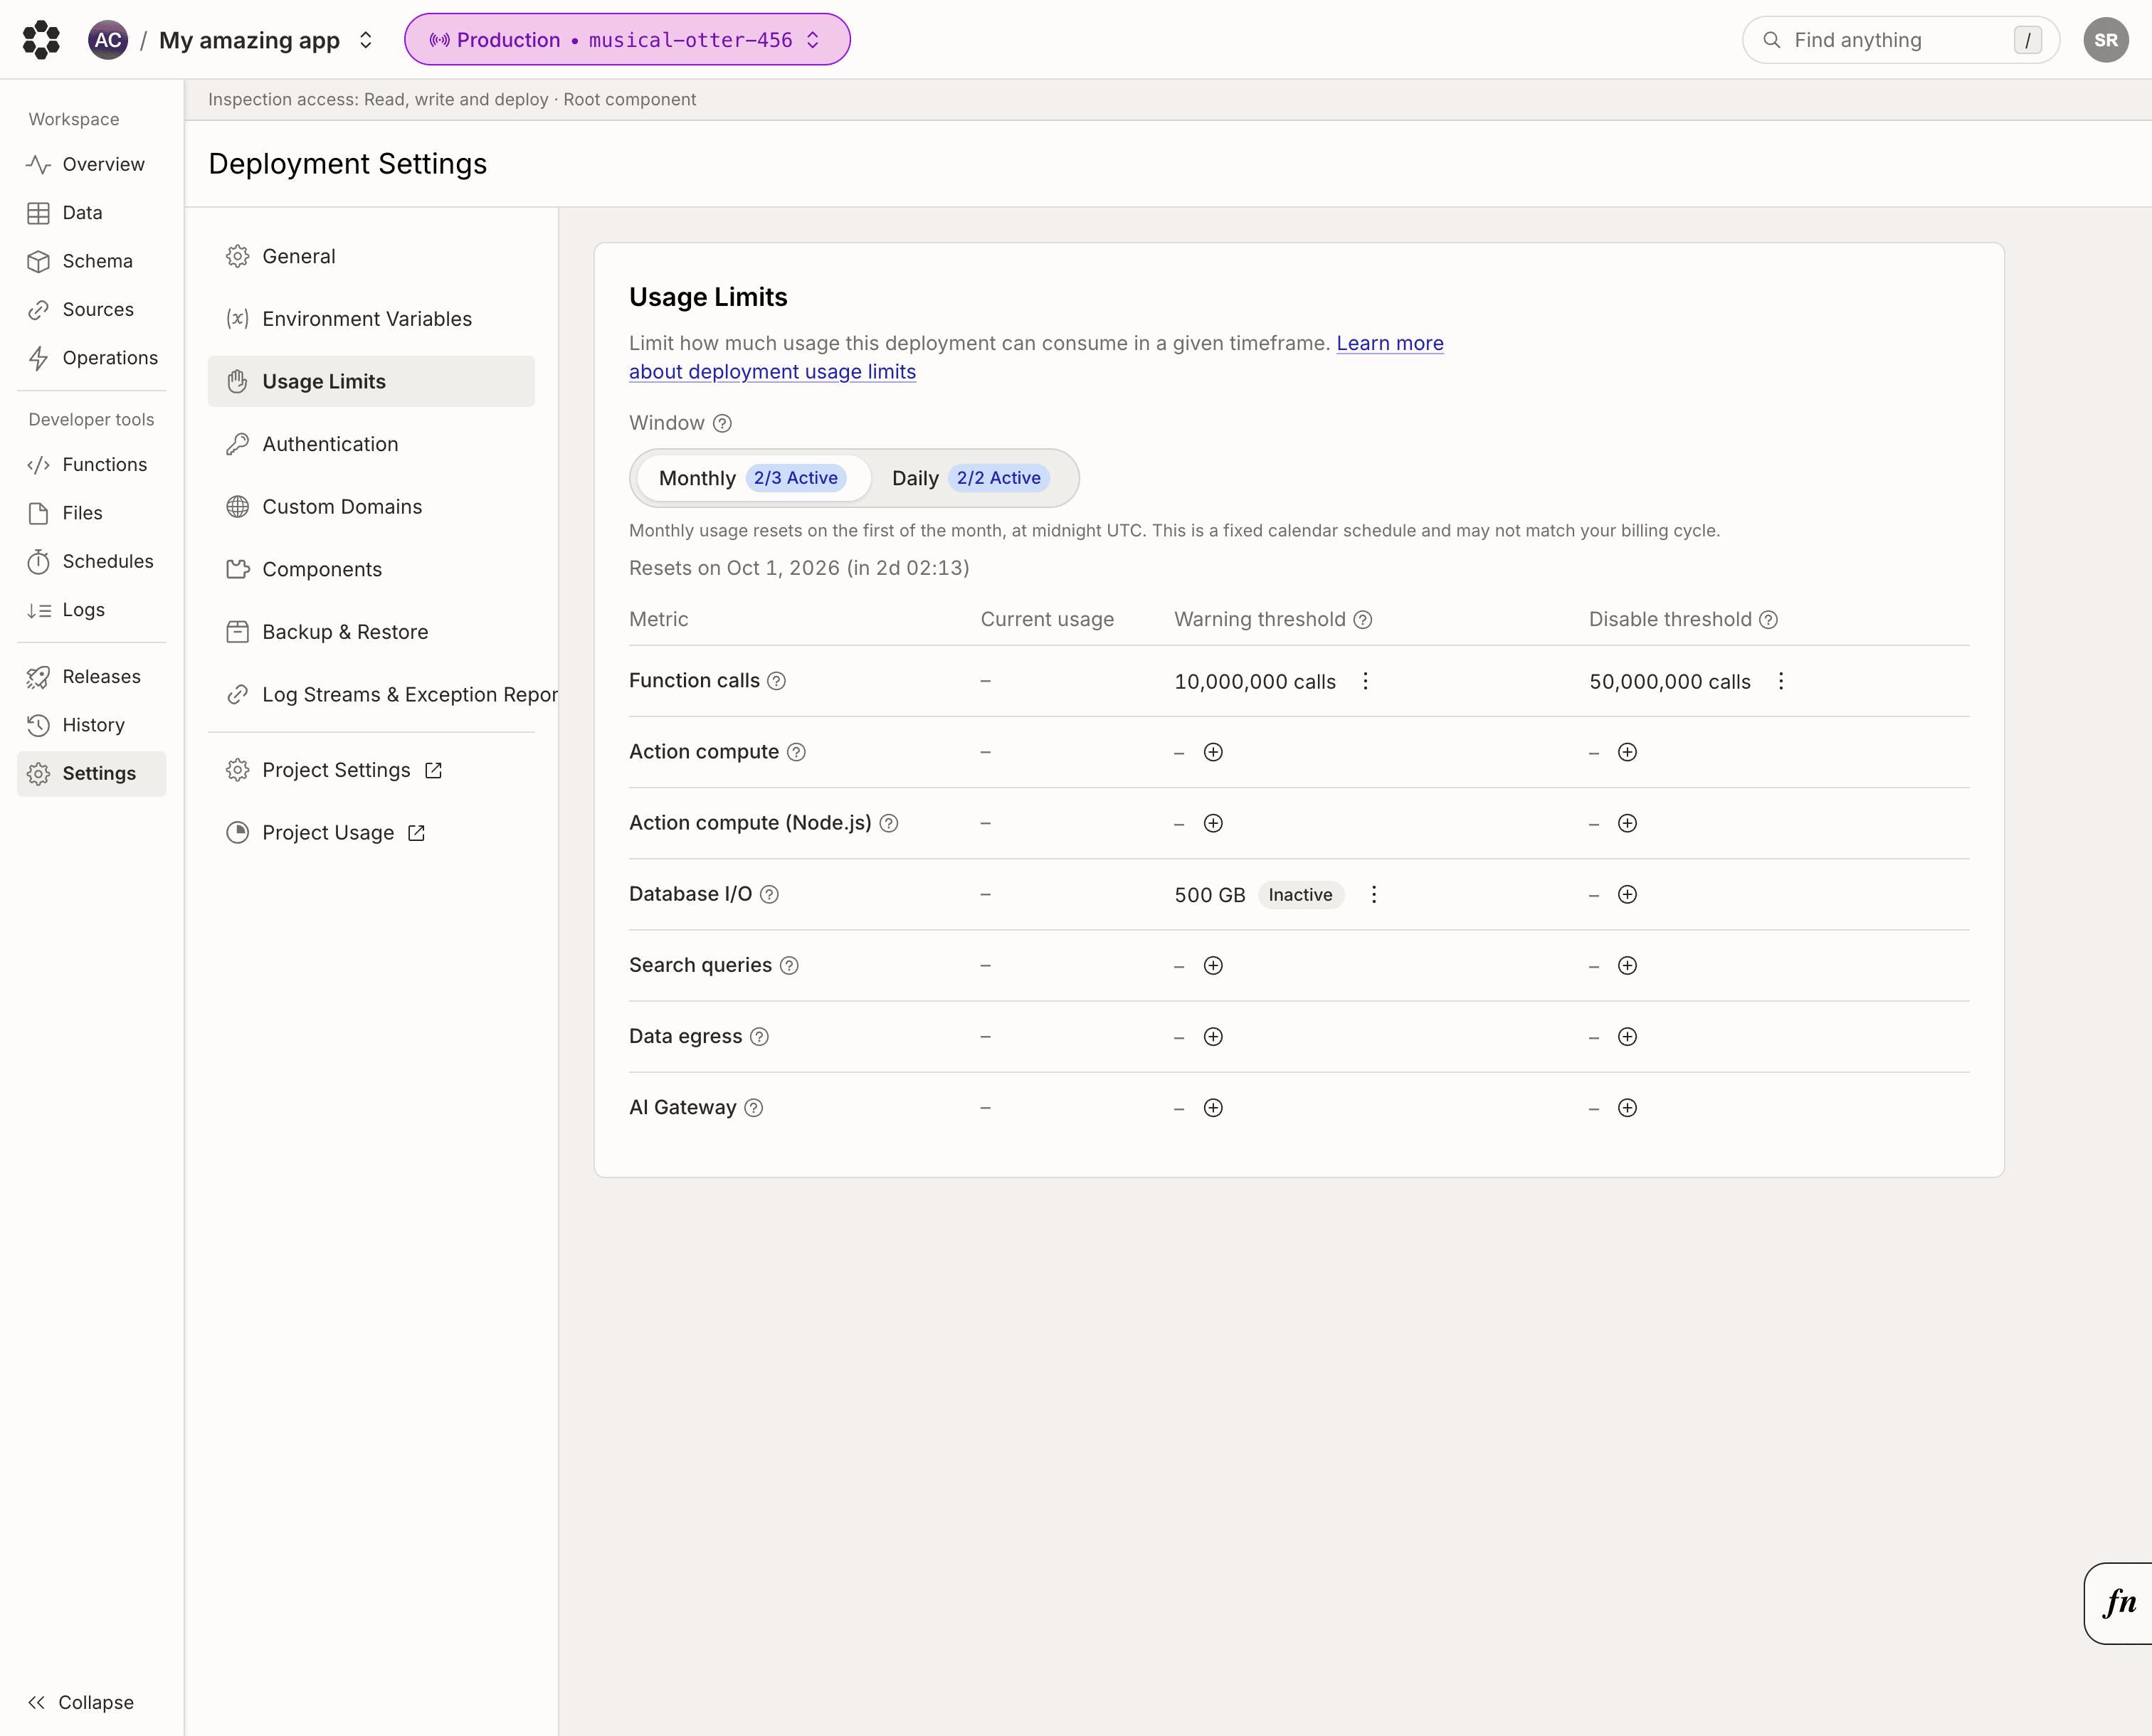The width and height of the screenshot is (2152, 1736).
Task: Show Action compute (Node.js) help icon
Action: 888,823
